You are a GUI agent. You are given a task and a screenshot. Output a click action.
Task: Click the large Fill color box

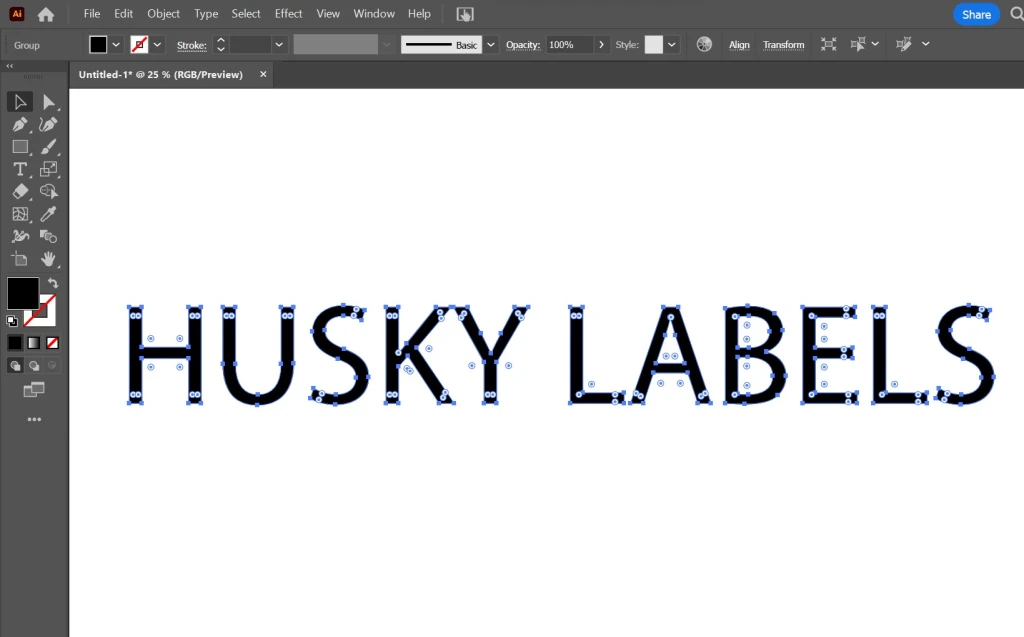click(23, 293)
